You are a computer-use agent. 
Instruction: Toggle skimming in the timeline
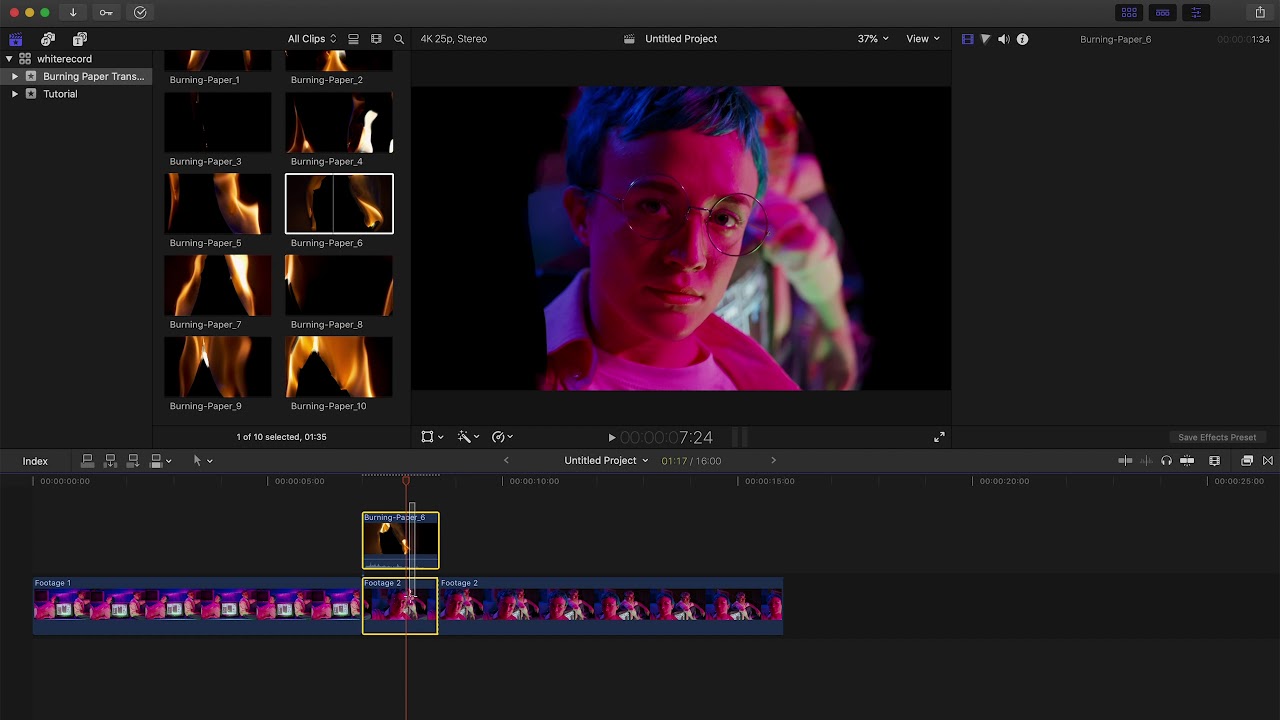point(1125,461)
